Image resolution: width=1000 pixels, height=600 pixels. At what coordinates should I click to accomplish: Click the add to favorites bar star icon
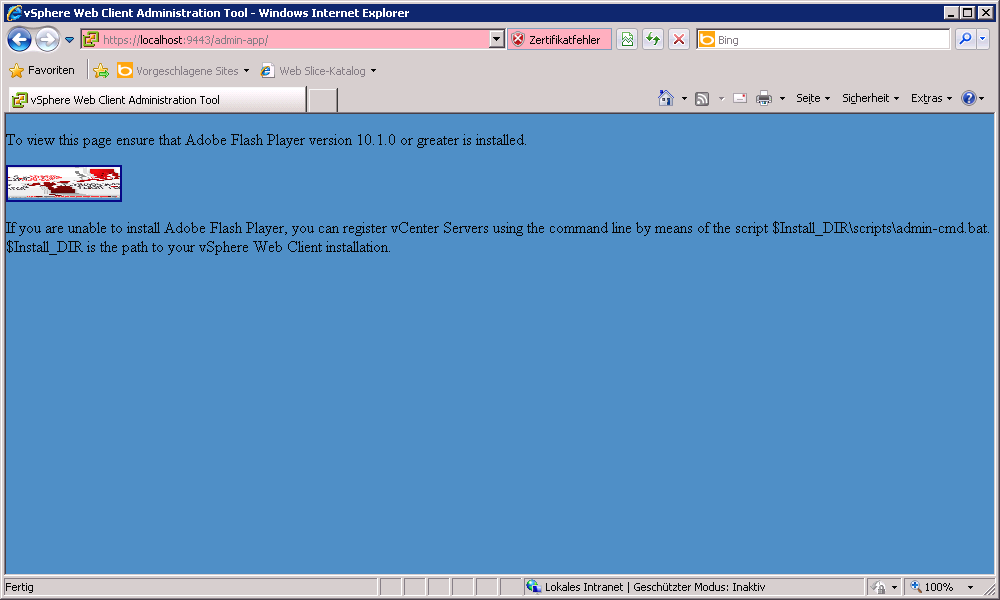[x=100, y=71]
